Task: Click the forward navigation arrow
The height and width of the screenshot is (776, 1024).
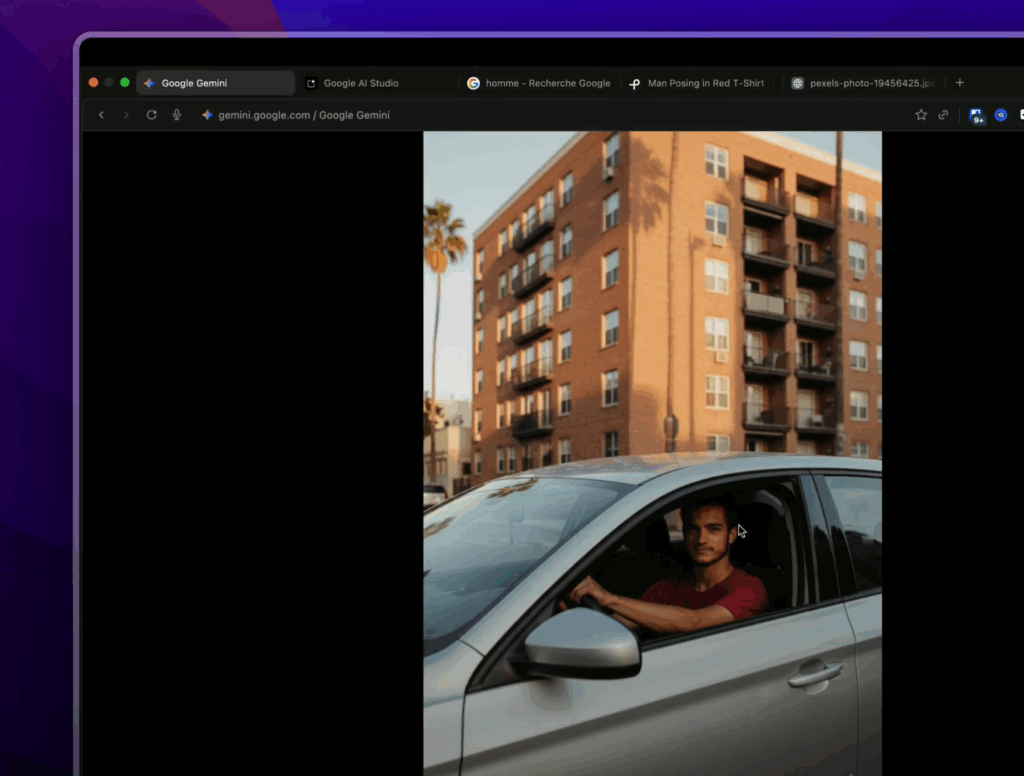Action: 126,115
